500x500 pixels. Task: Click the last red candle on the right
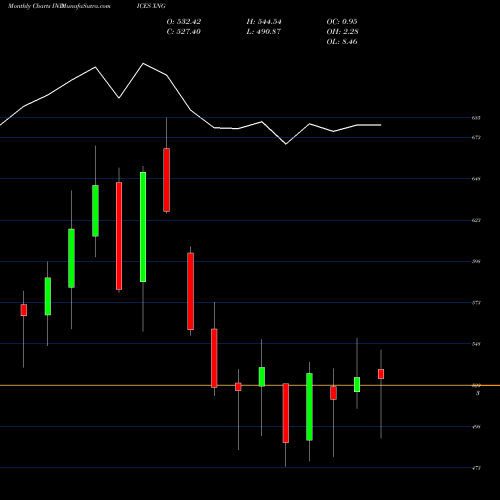click(x=381, y=374)
